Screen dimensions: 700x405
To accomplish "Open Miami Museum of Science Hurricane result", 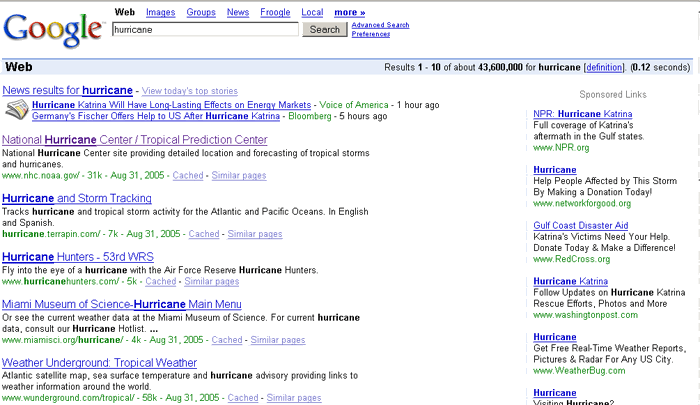I will tap(121, 304).
